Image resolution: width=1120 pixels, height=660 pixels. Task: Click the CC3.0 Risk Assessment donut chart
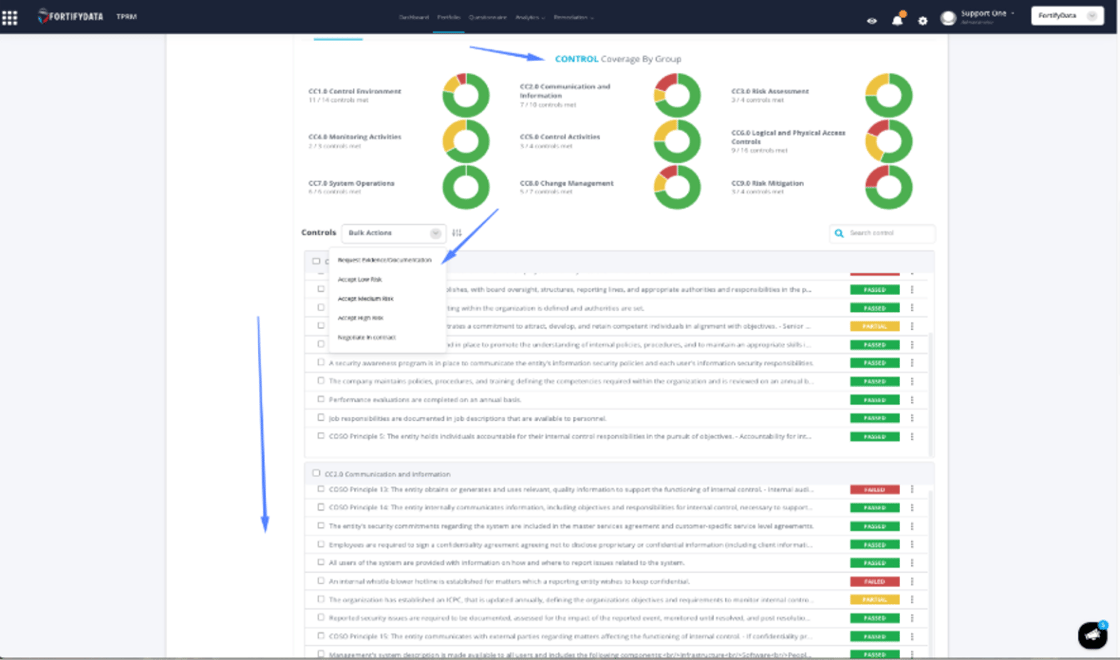coord(888,93)
